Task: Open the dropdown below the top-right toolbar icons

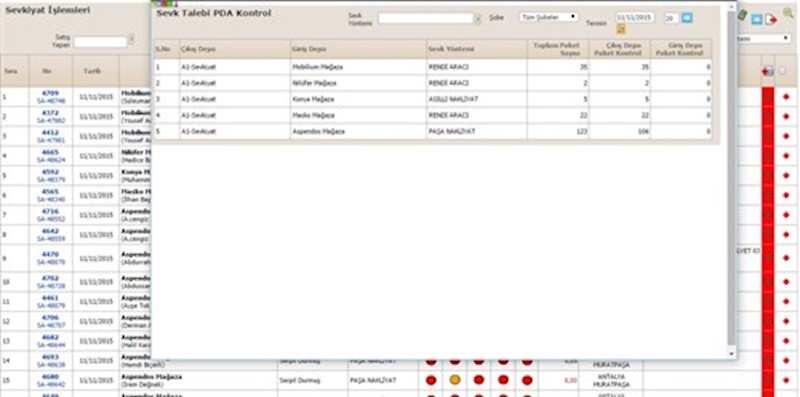Action: 763,38
